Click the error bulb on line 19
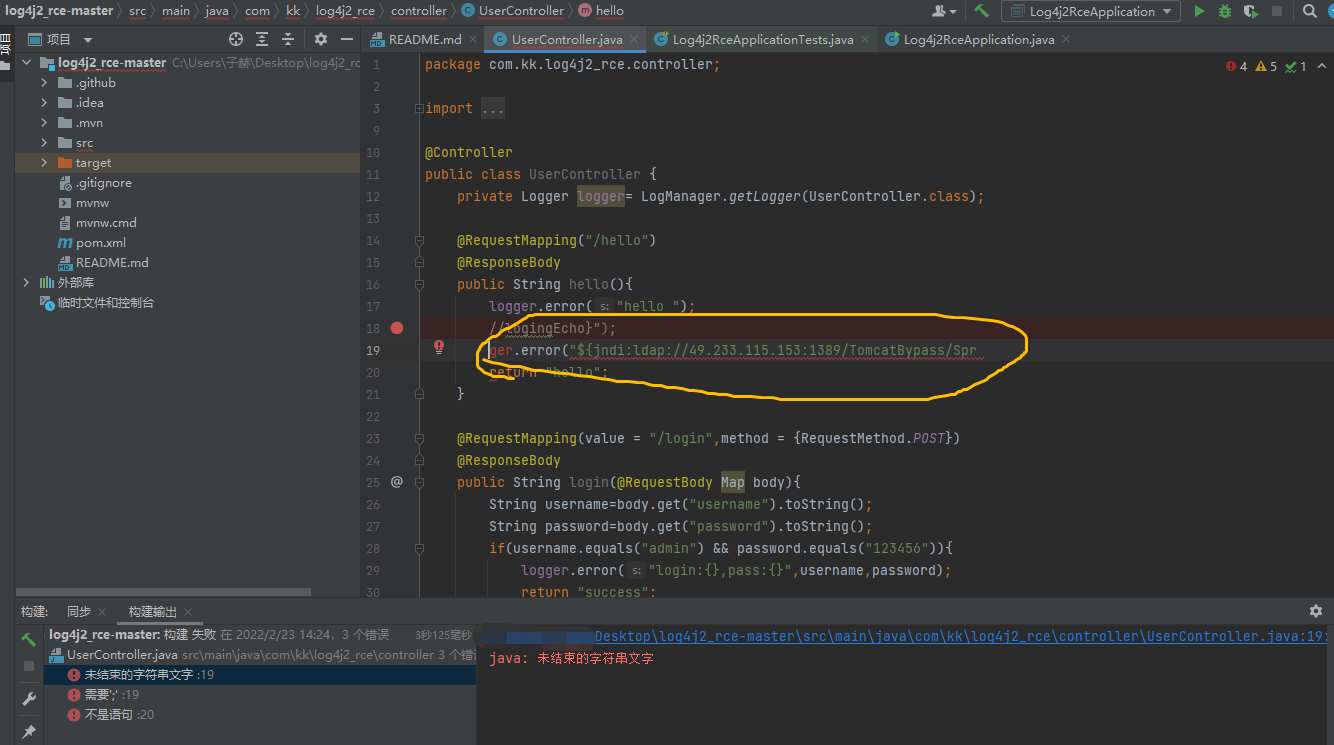The image size is (1334, 745). [x=438, y=347]
